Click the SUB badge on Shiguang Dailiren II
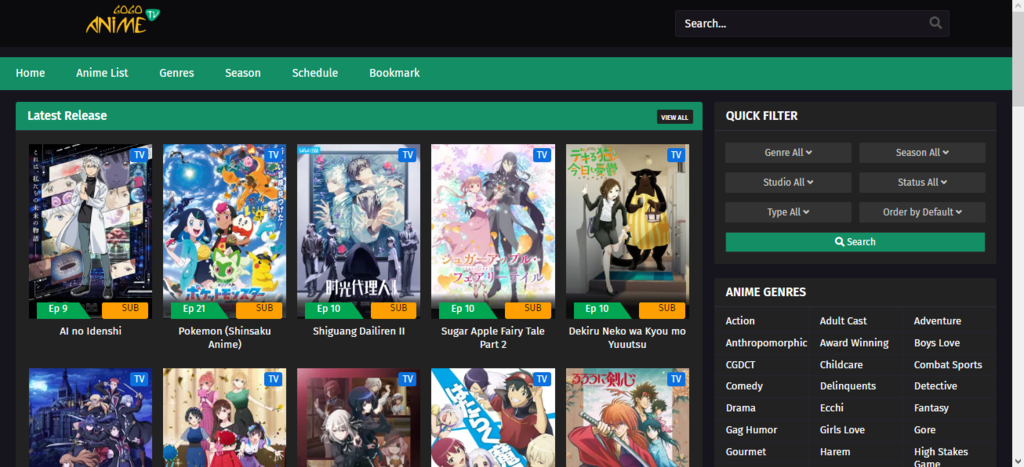This screenshot has height=467, width=1024. click(x=394, y=310)
